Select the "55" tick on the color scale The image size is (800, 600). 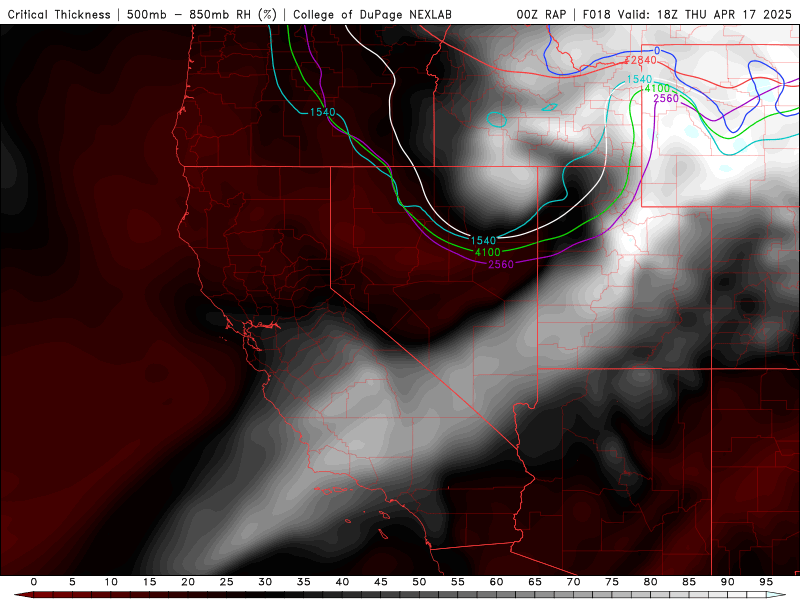click(x=458, y=582)
